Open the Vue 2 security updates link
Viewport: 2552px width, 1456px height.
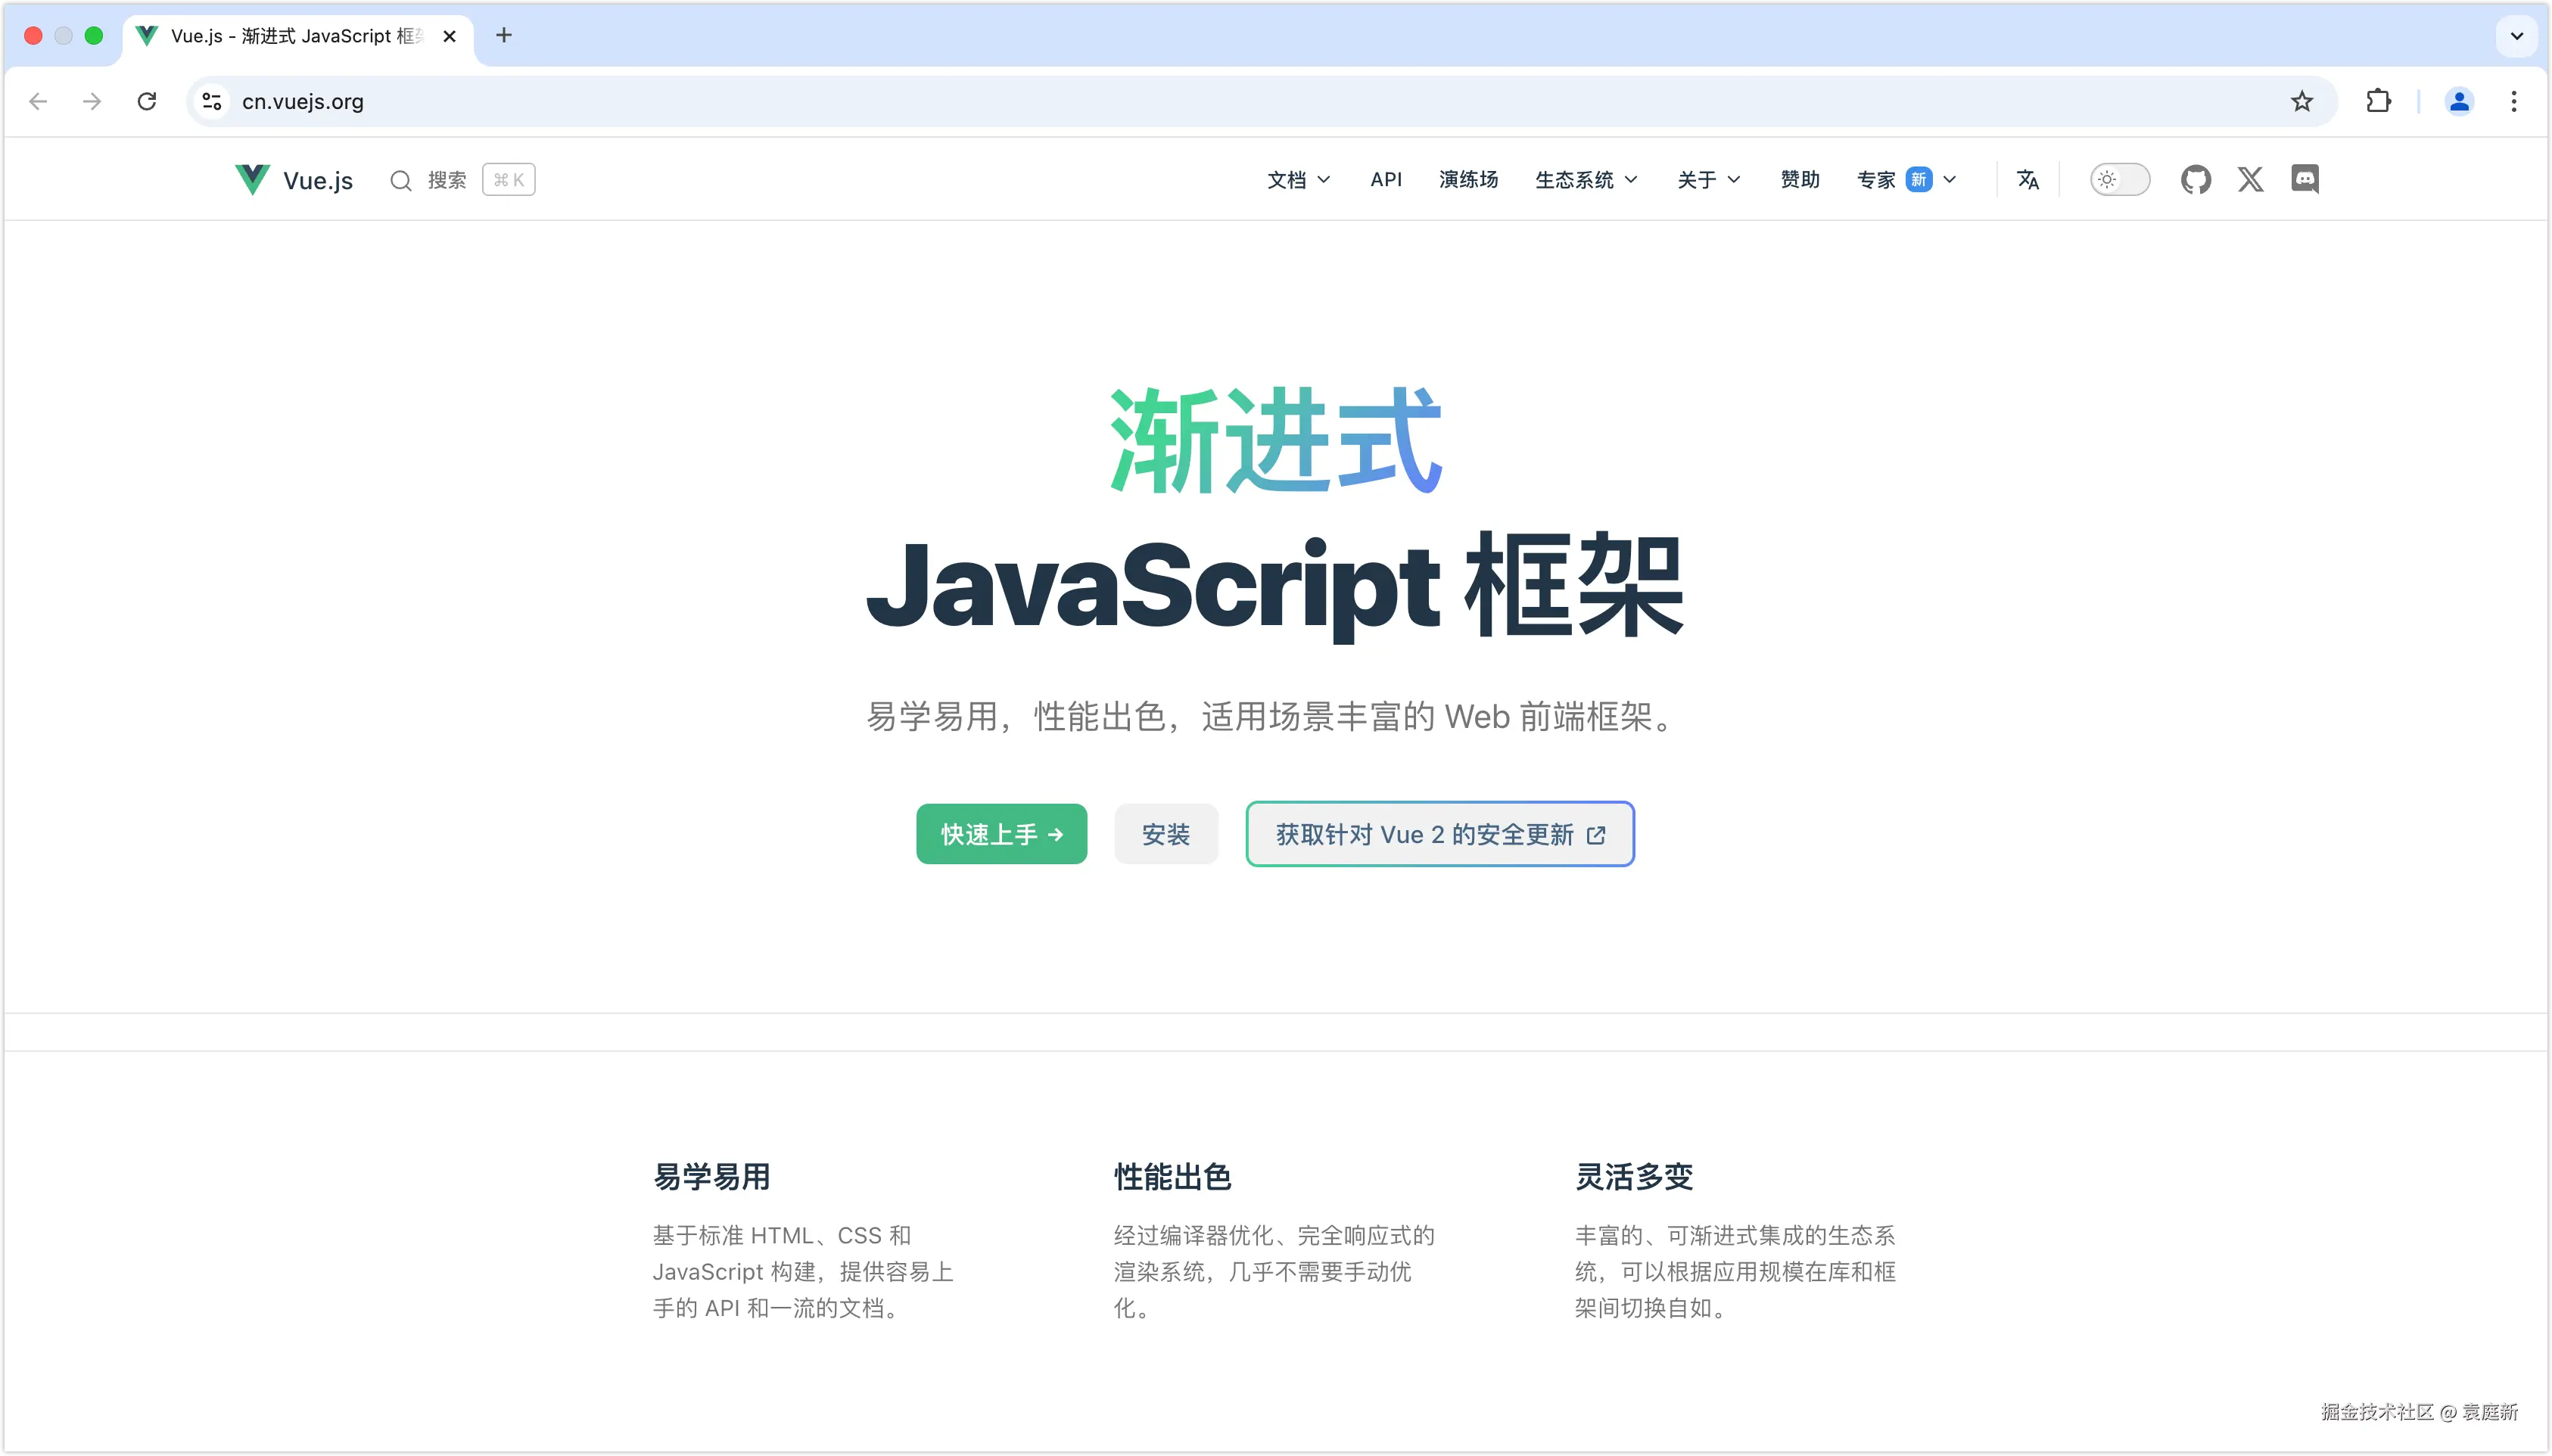pyautogui.click(x=1439, y=834)
